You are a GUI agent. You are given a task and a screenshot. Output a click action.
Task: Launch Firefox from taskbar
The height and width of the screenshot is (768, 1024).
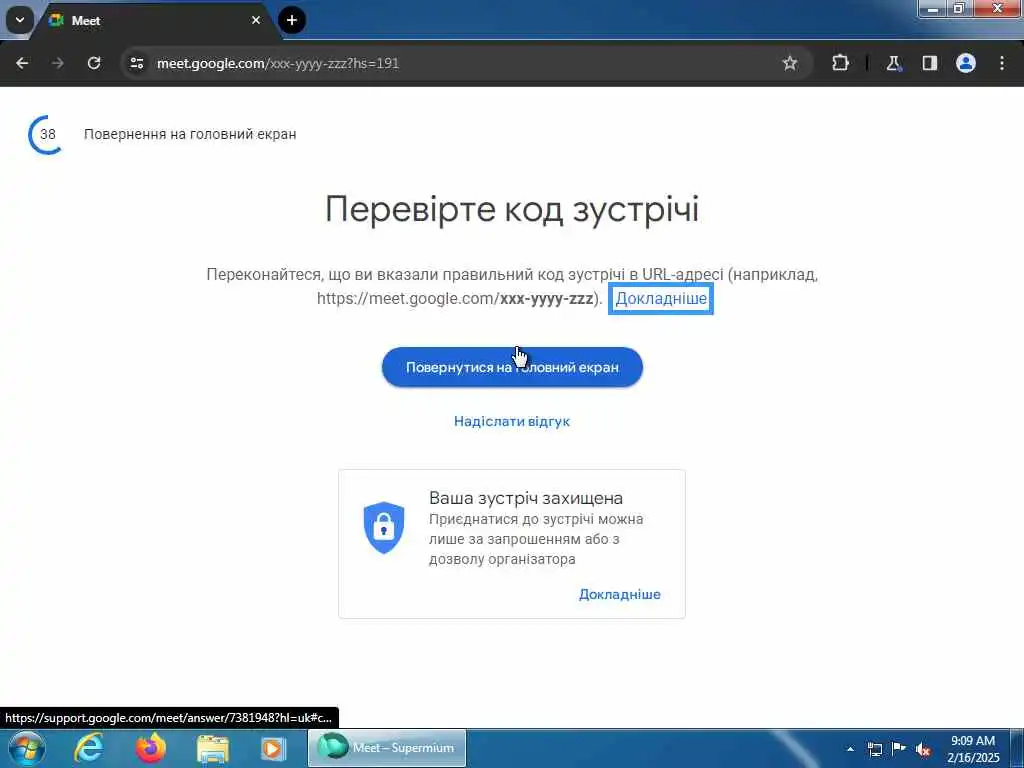click(x=151, y=748)
